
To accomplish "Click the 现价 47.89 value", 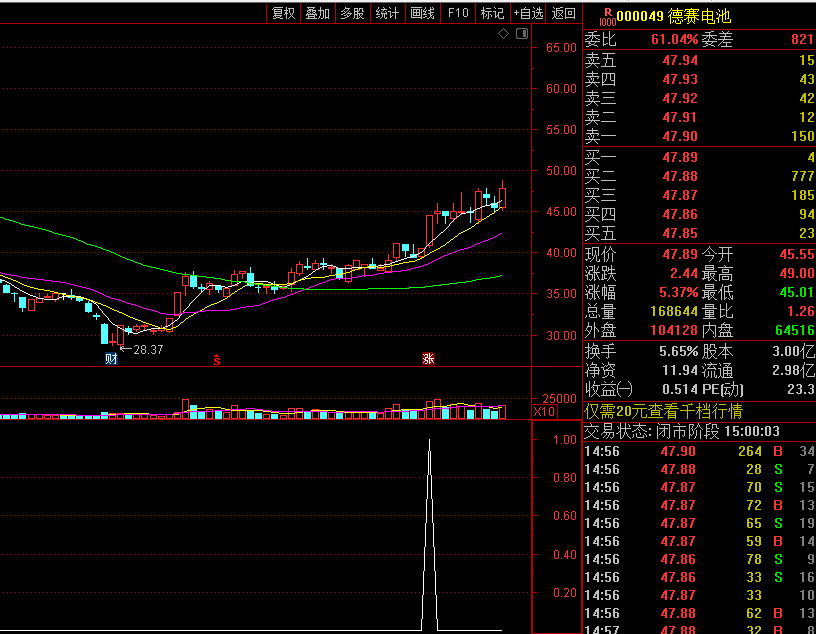I will 680,255.
